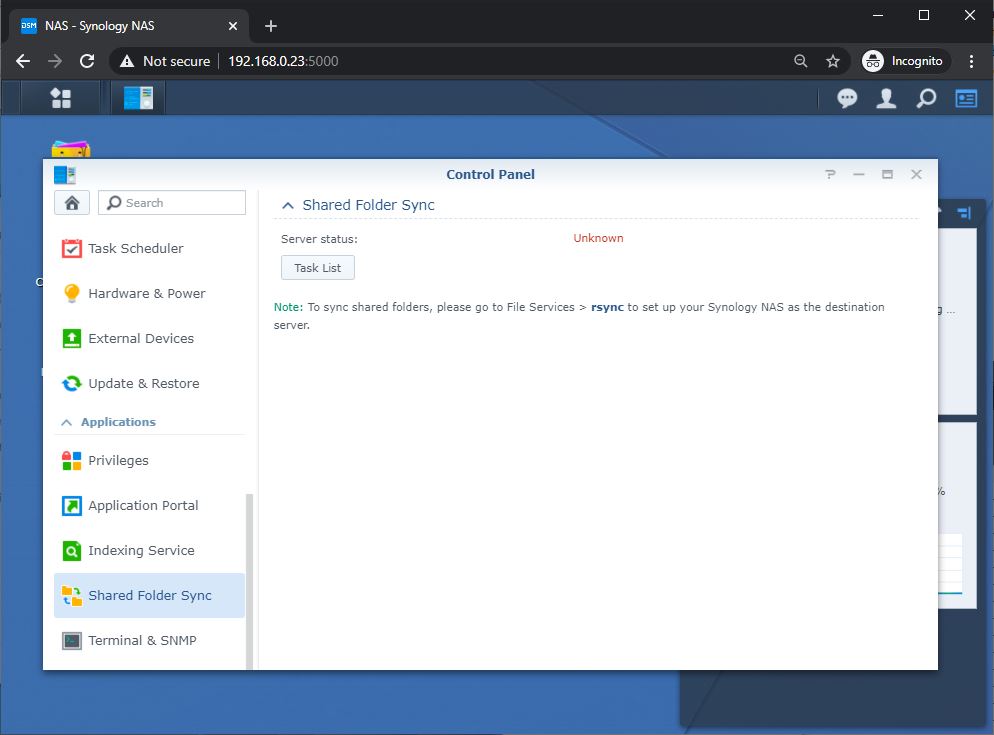Open browser zoom magnifier icon
This screenshot has height=735, width=994.
click(801, 61)
